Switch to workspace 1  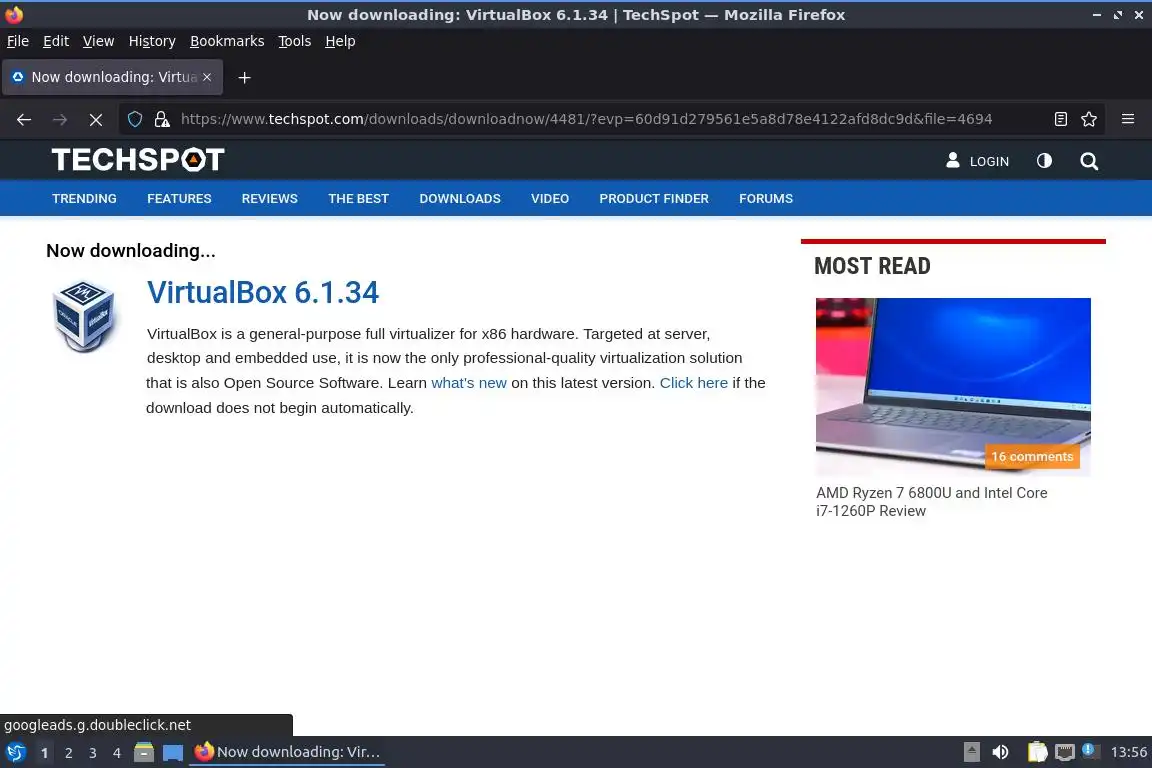[45, 753]
